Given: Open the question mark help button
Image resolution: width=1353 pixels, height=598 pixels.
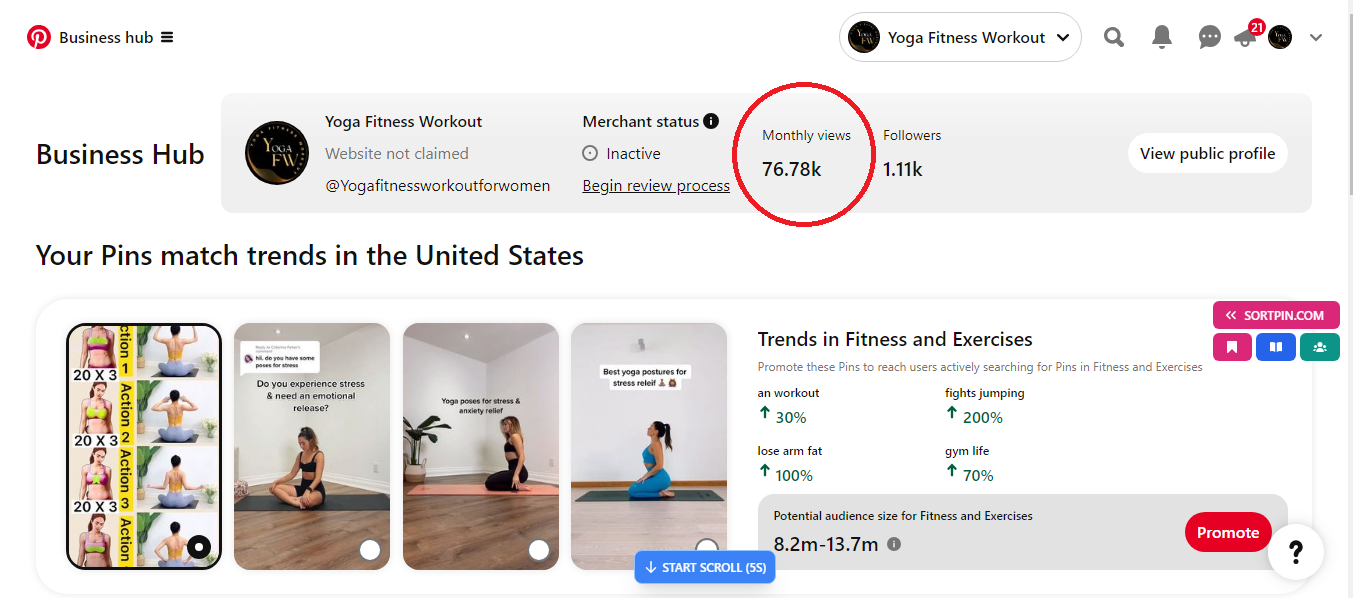Looking at the screenshot, I should click(x=1296, y=552).
